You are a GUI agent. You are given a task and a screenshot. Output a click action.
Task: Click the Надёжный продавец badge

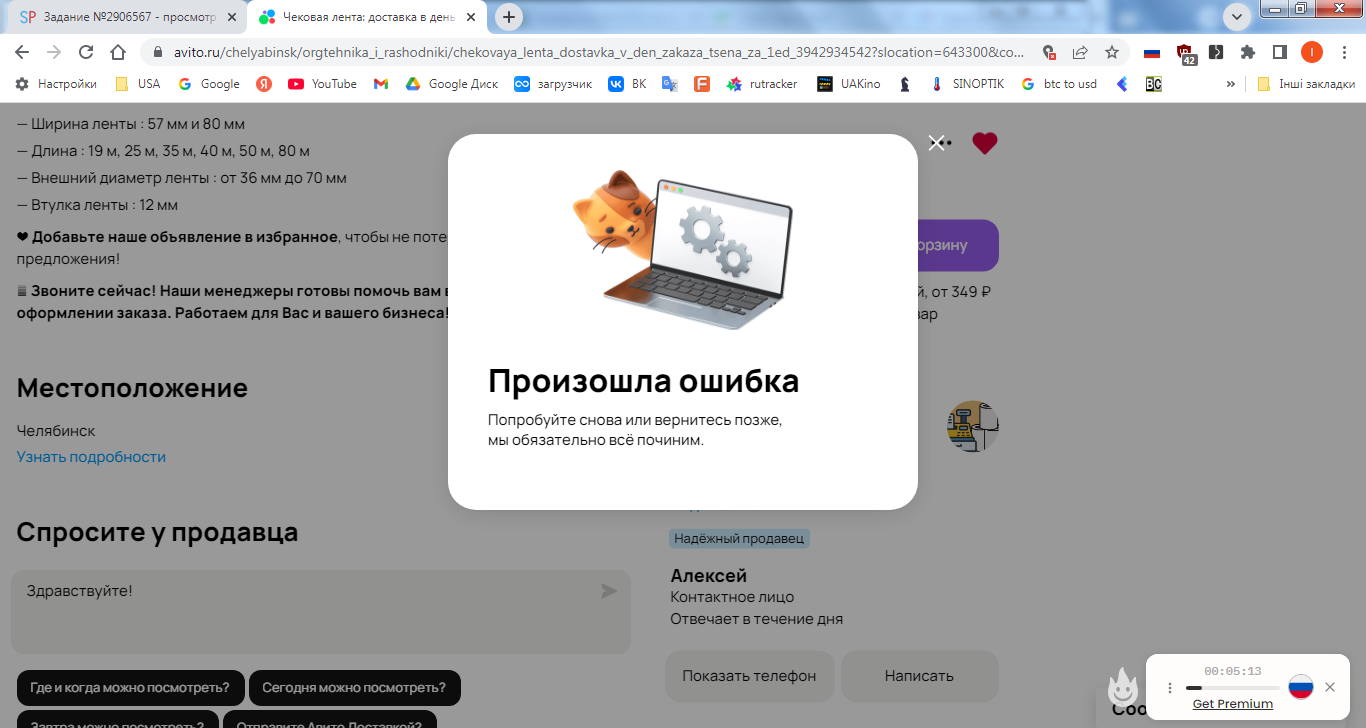739,538
